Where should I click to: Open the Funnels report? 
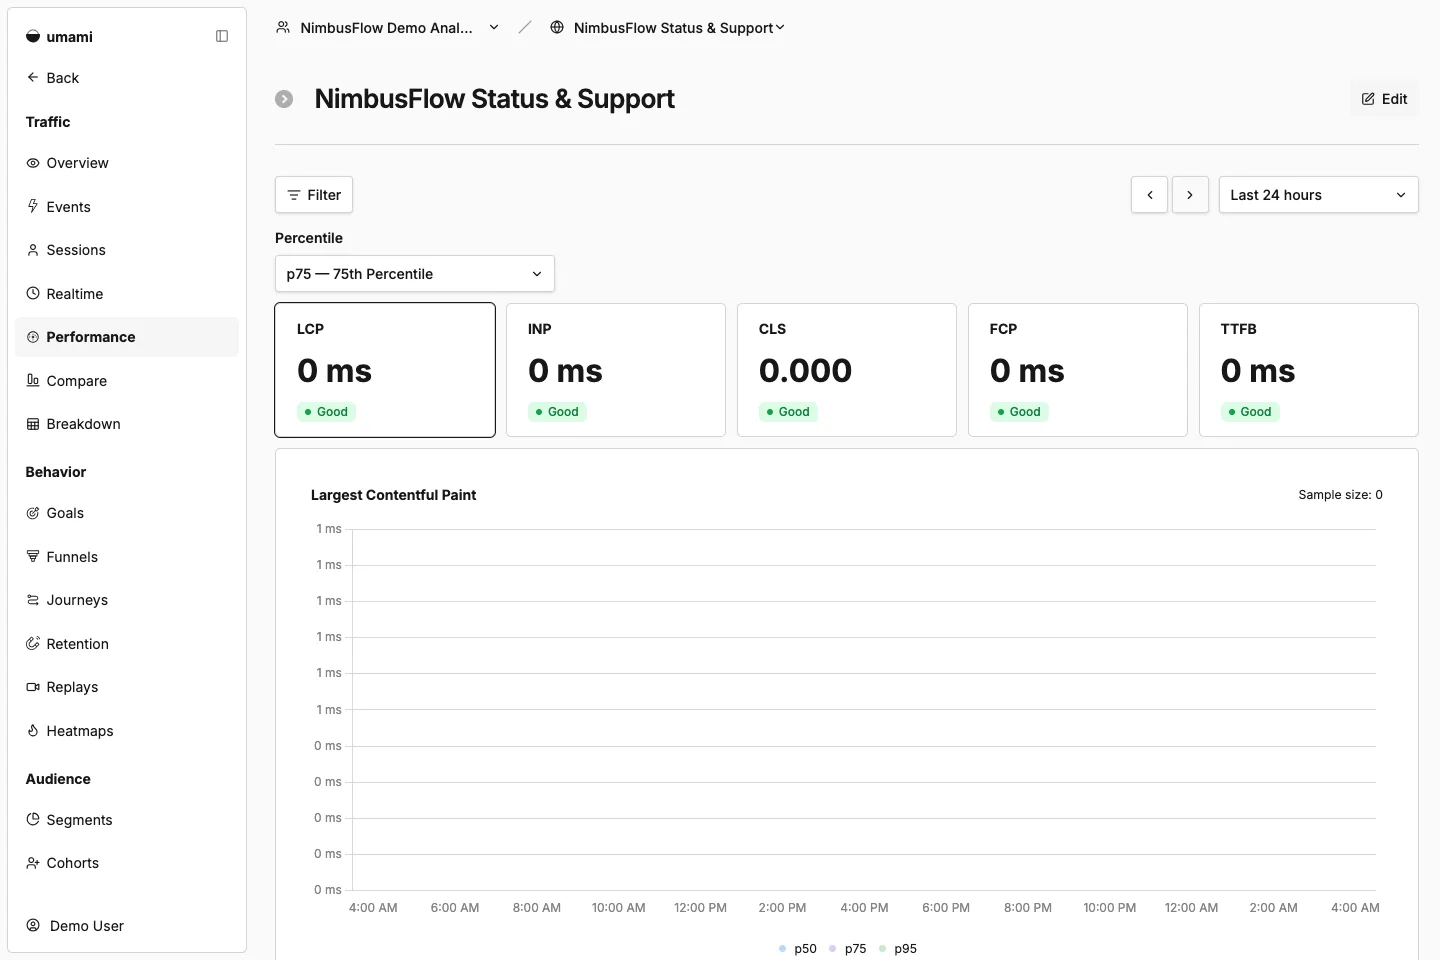click(x=127, y=556)
